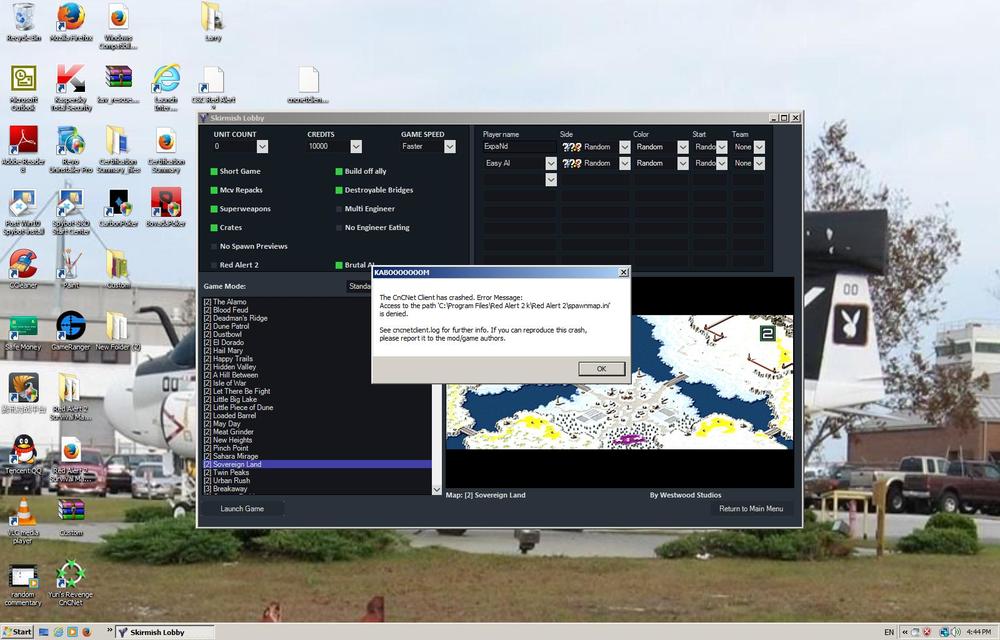This screenshot has height=640, width=1000.
Task: Open the Credits dropdown
Action: point(356,147)
